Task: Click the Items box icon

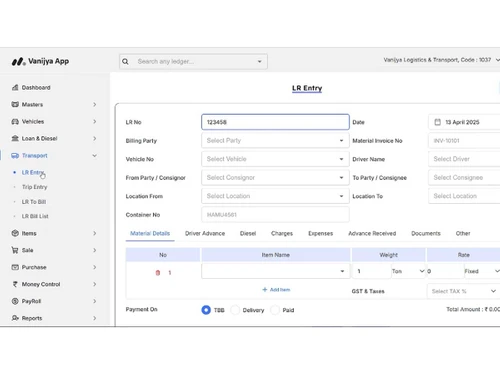Action: tap(15, 233)
